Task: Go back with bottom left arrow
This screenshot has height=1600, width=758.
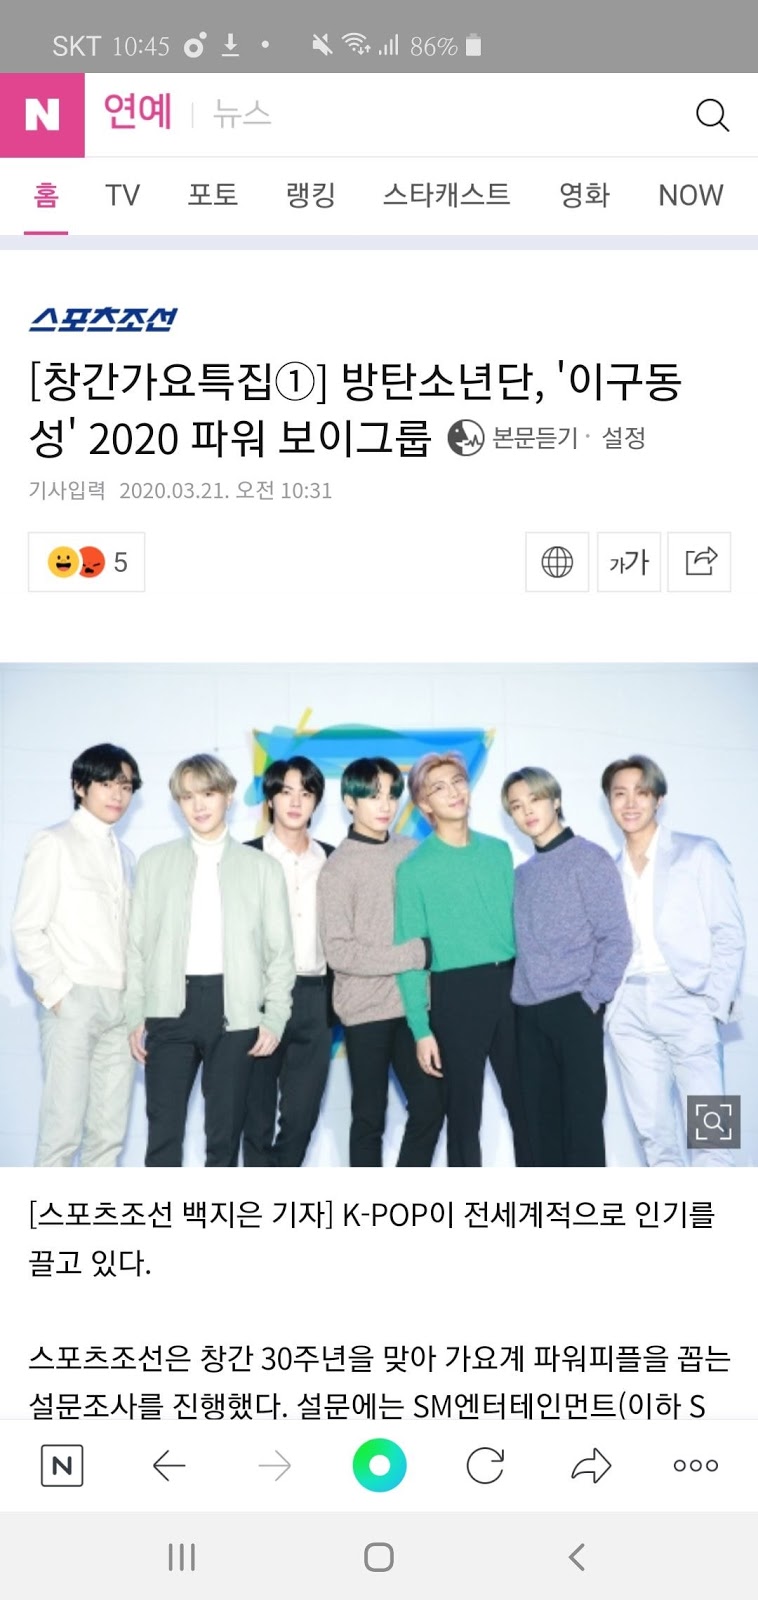Action: point(169,1466)
